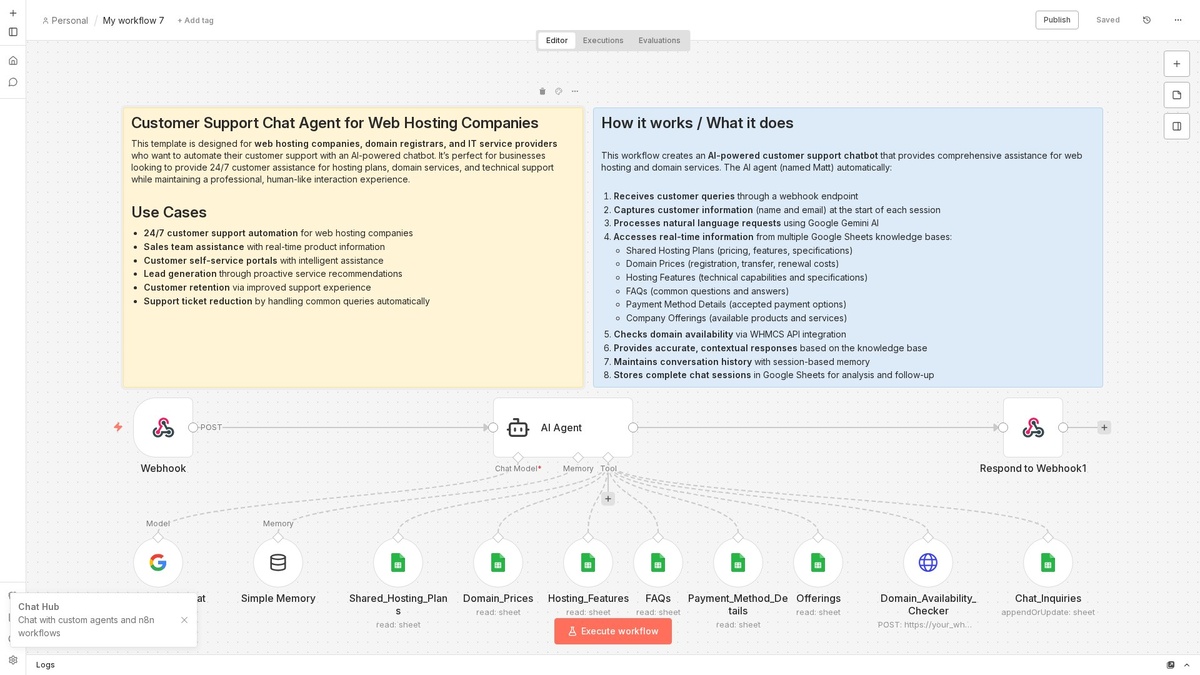Image resolution: width=1200 pixels, height=675 pixels.
Task: Click the 'appendOrUpdate: sheet' subtitle
Action: click(1048, 612)
